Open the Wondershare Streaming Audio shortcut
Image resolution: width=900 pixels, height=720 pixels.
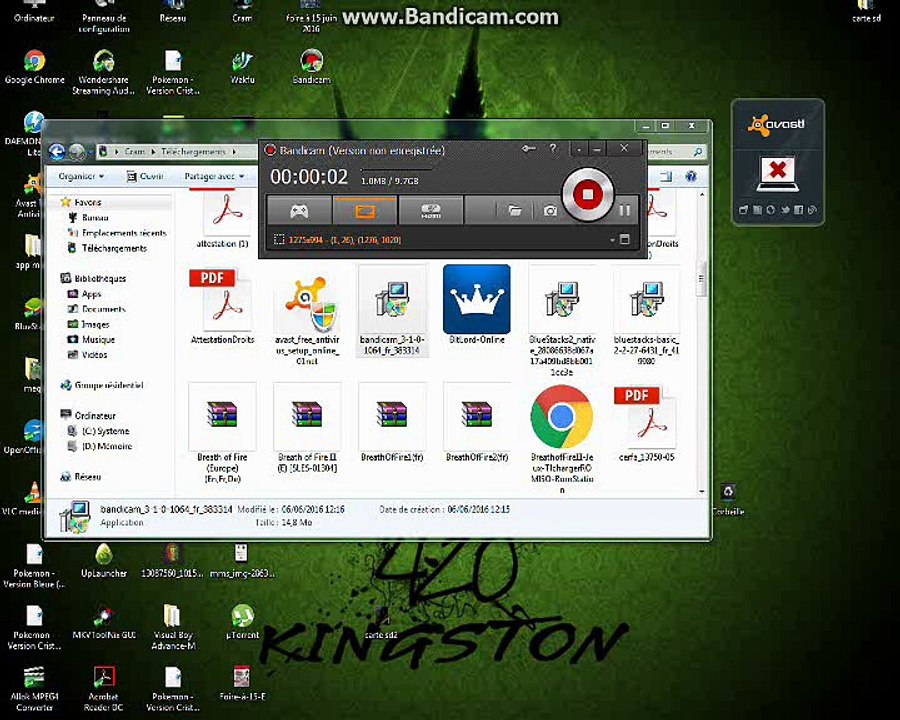click(104, 72)
